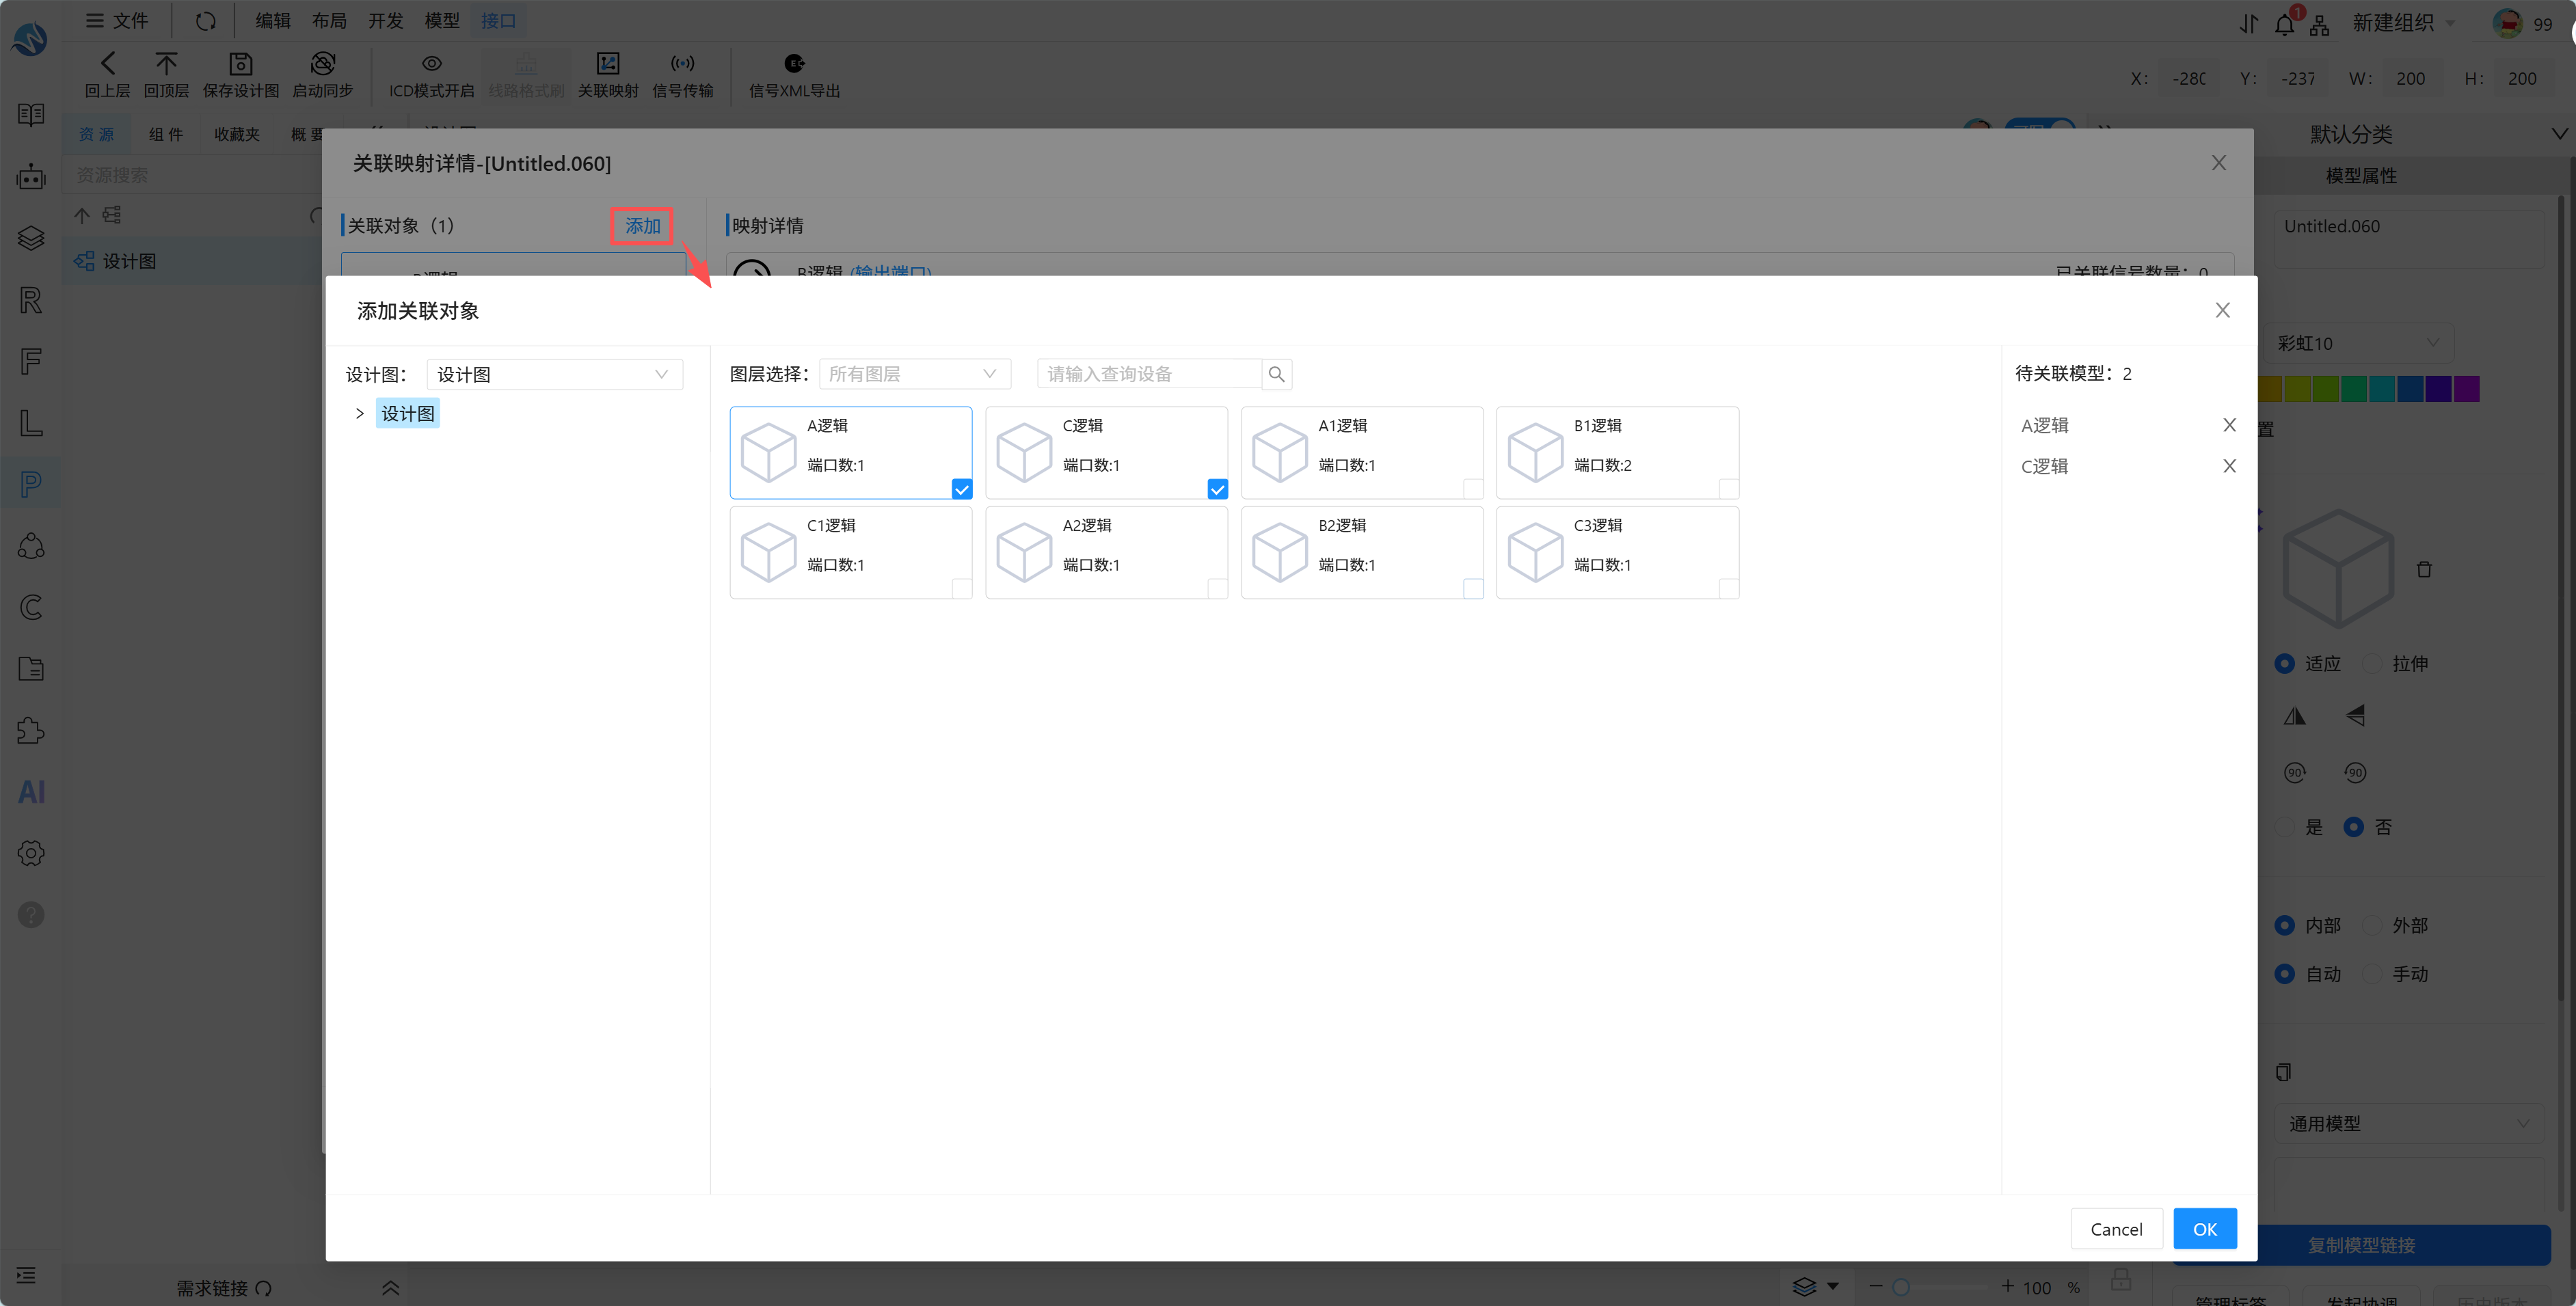Click the refresh icon next to 文件
The height and width of the screenshot is (1306, 2576).
point(205,21)
